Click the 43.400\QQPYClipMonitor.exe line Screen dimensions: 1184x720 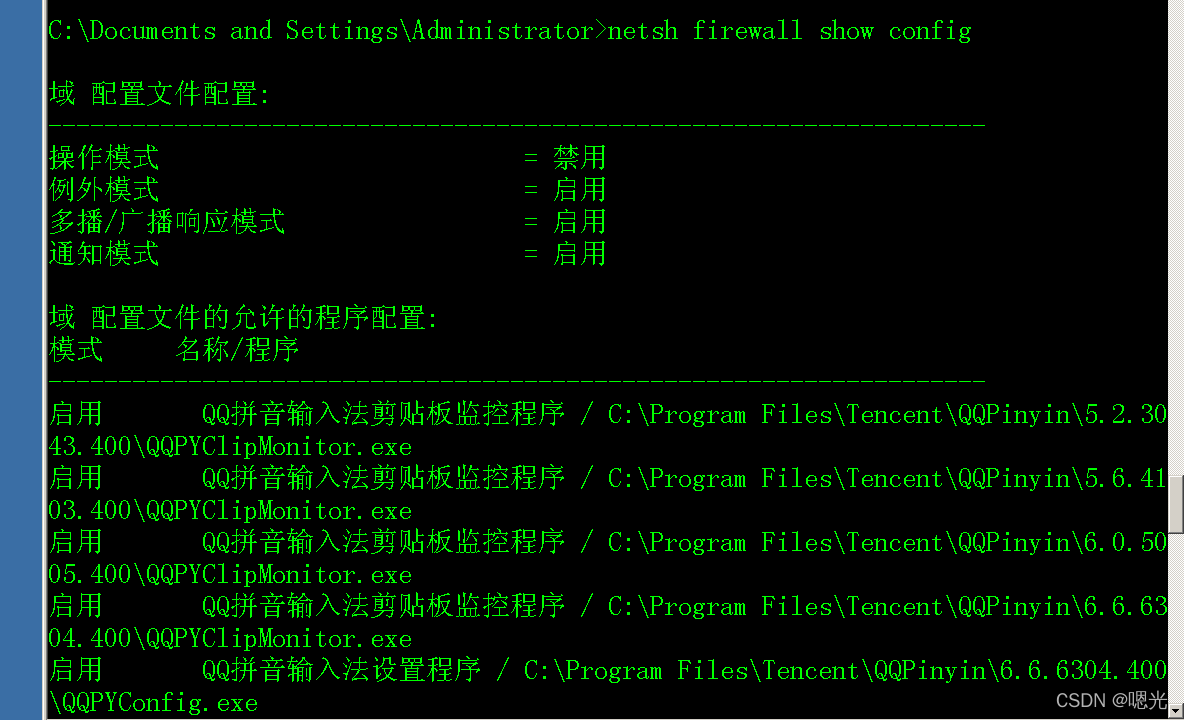230,447
